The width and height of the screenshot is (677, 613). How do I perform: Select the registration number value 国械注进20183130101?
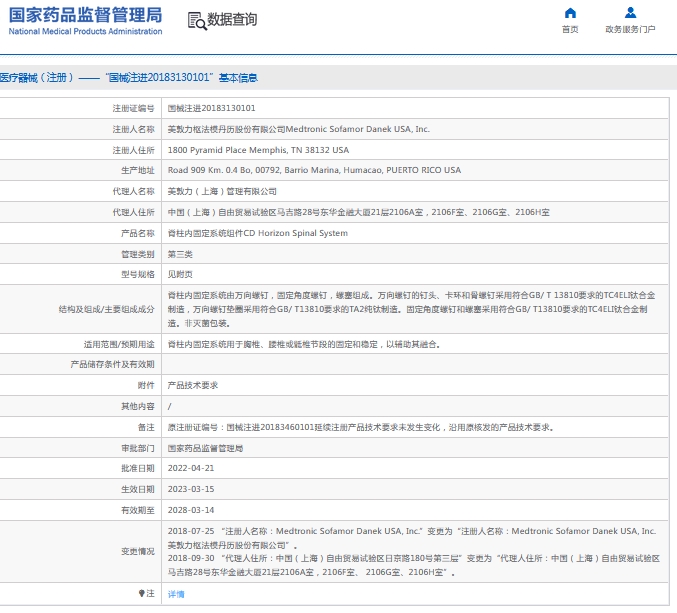(212, 108)
